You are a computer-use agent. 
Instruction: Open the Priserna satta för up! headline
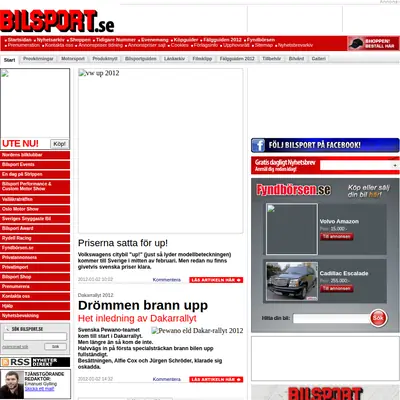pos(123,243)
